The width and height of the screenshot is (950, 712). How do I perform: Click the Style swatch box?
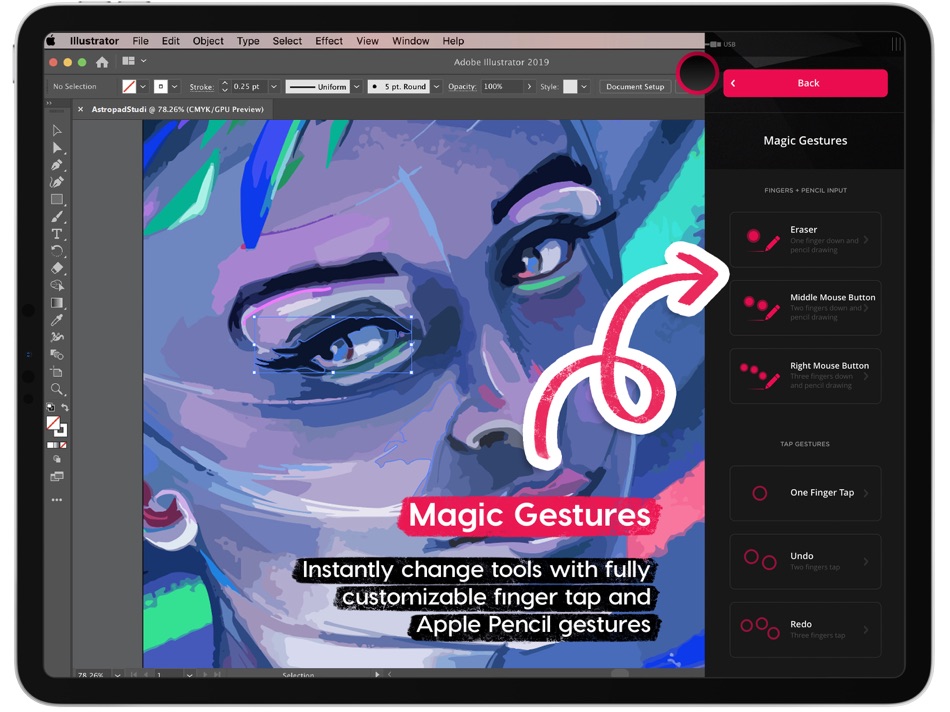coord(570,87)
